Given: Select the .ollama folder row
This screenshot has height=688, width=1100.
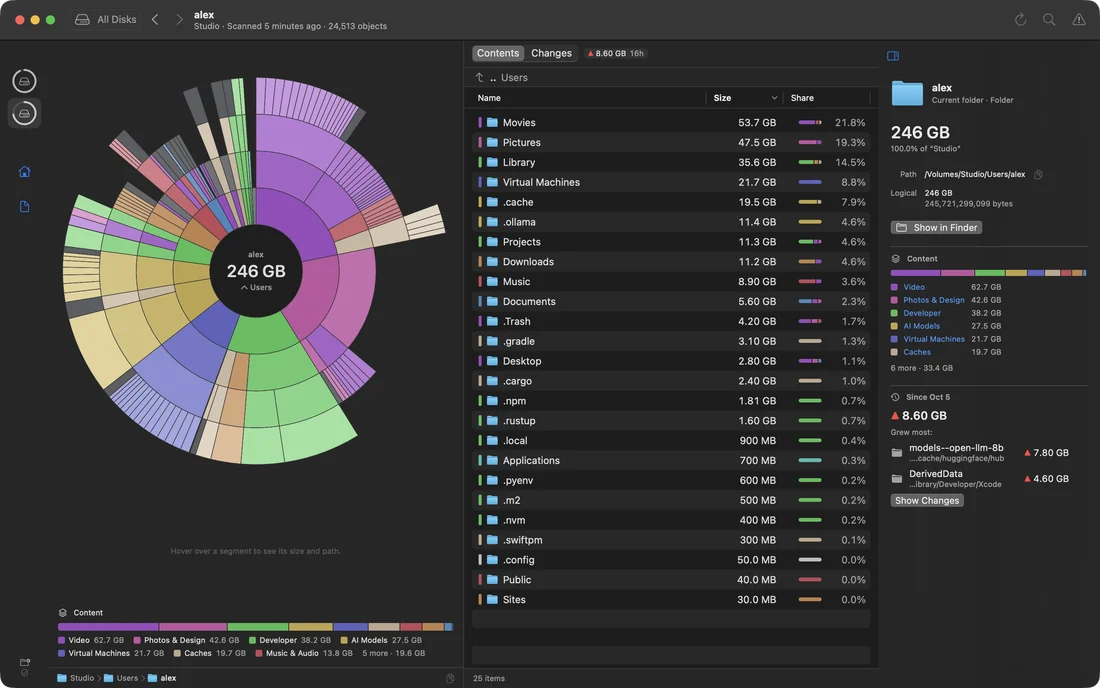Looking at the screenshot, I should tap(671, 222).
